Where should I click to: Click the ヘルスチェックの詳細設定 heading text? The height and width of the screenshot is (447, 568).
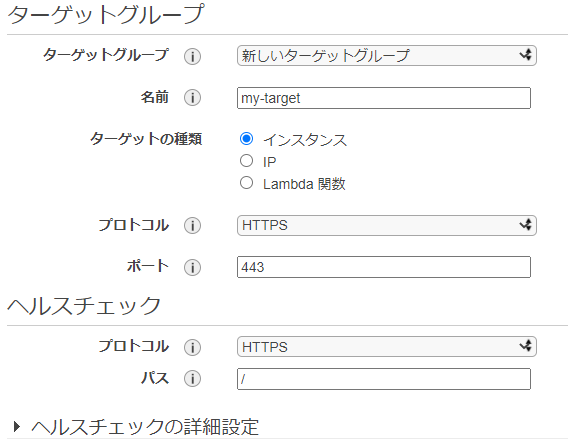click(x=145, y=427)
